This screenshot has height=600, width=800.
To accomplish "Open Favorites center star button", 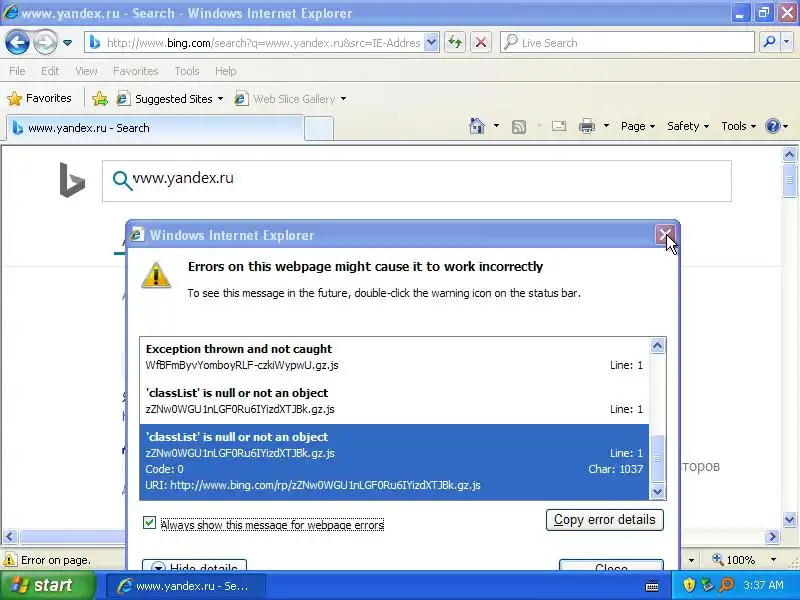I will (39, 98).
